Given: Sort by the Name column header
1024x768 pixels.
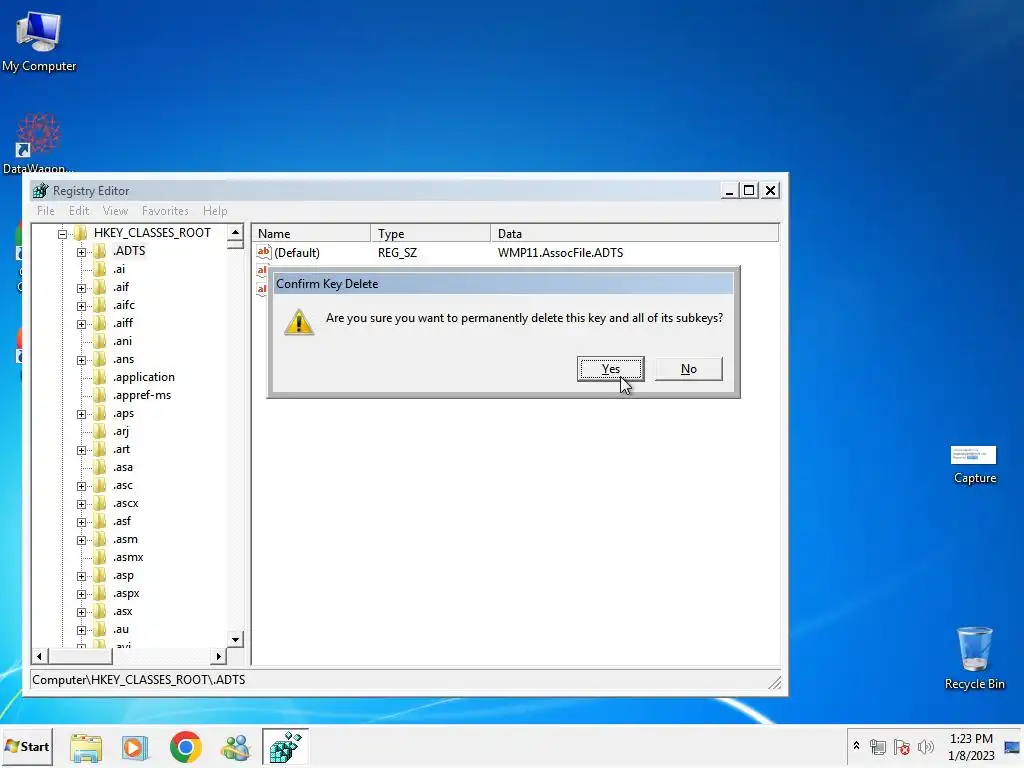Looking at the screenshot, I should click(312, 233).
